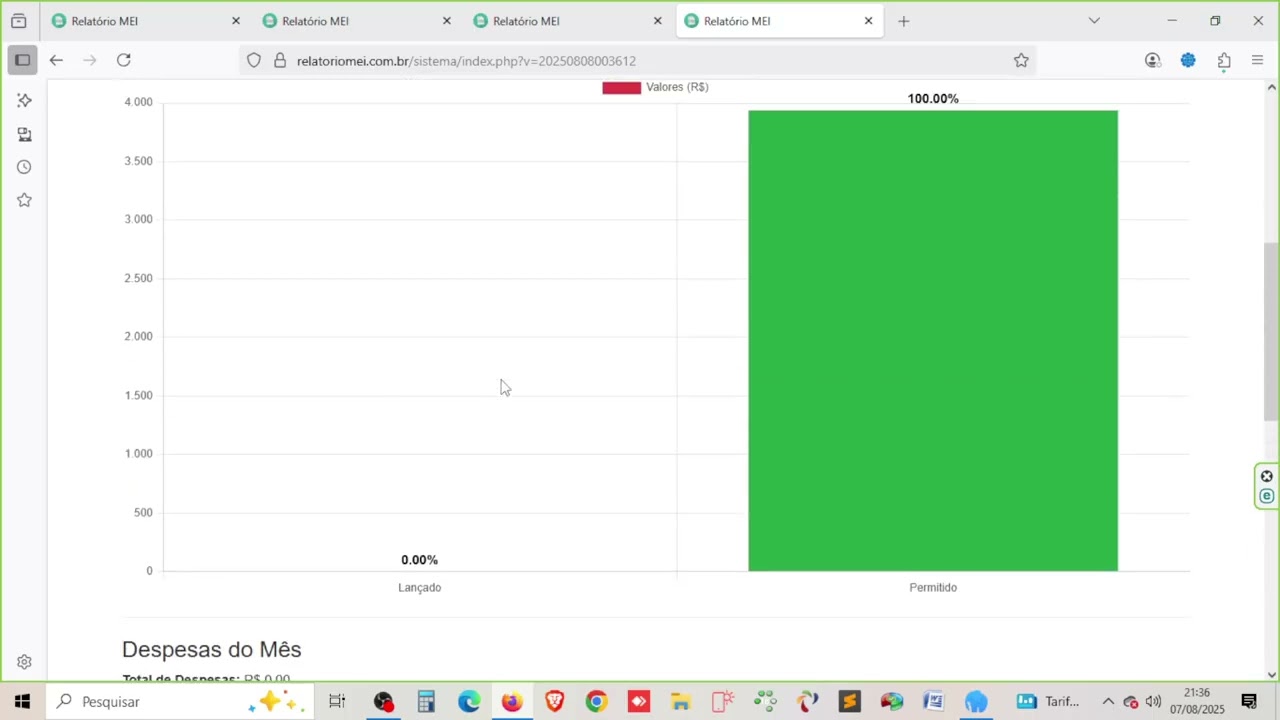Open Brave browser from the taskbar
The height and width of the screenshot is (720, 1280).
point(554,702)
